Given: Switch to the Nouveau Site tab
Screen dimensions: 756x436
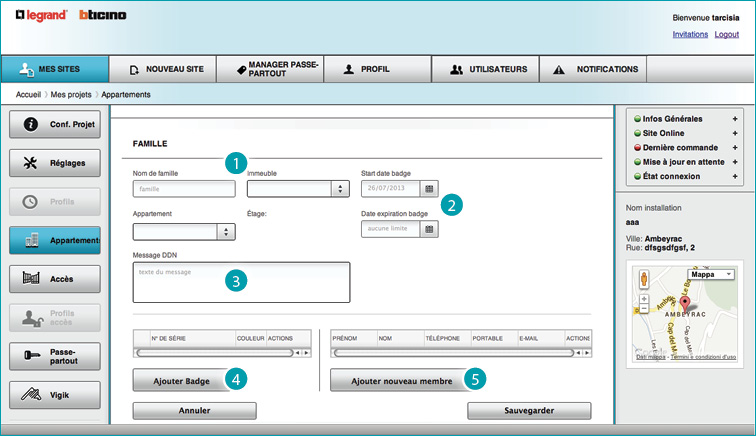Looking at the screenshot, I should [x=165, y=70].
